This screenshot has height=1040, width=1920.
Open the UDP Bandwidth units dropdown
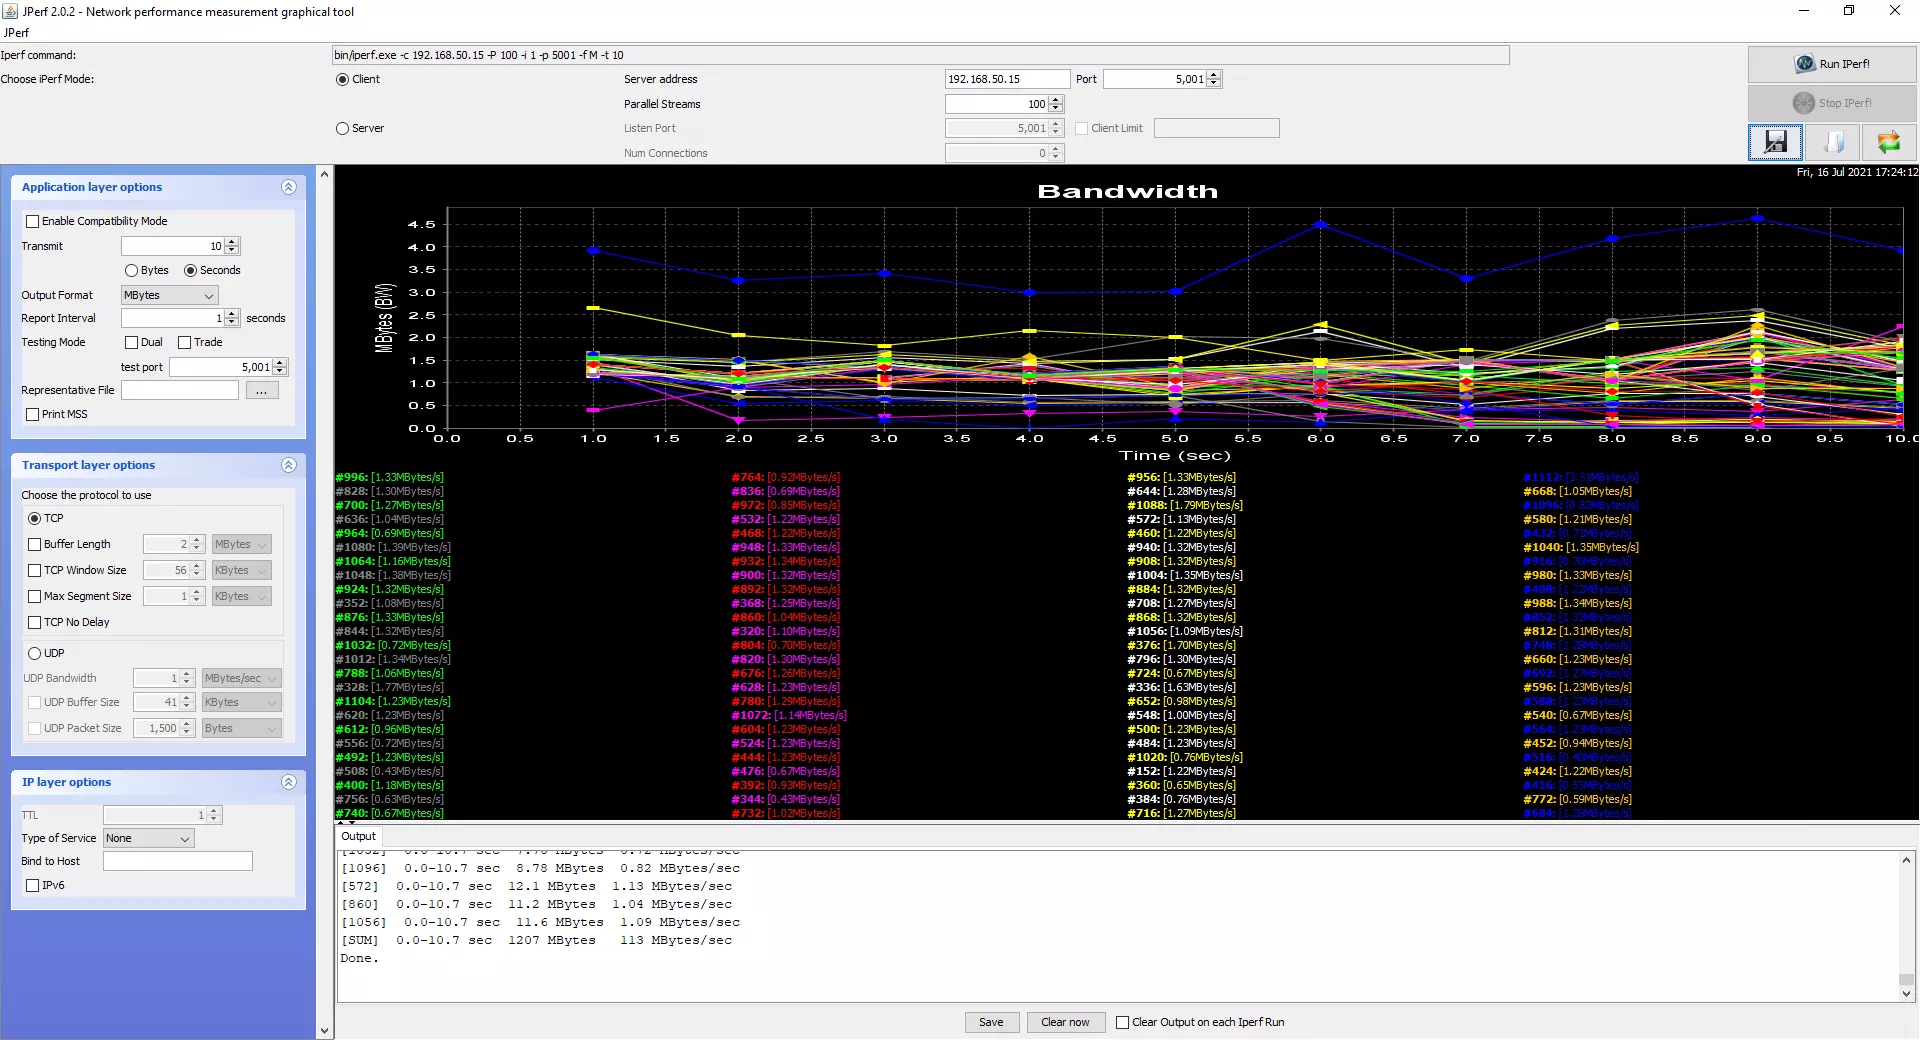[241, 678]
